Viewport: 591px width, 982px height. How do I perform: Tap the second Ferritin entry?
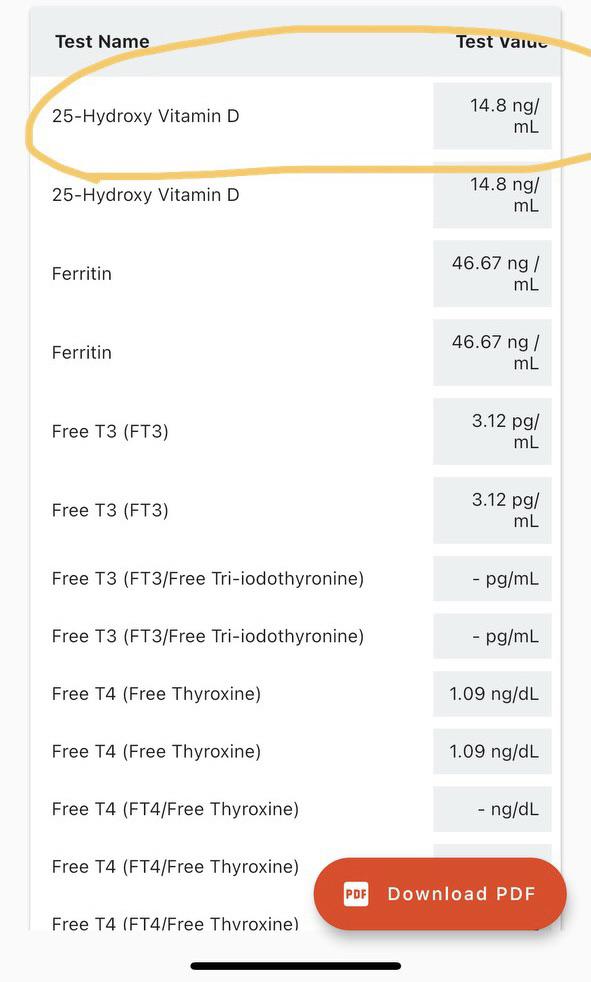(x=82, y=352)
